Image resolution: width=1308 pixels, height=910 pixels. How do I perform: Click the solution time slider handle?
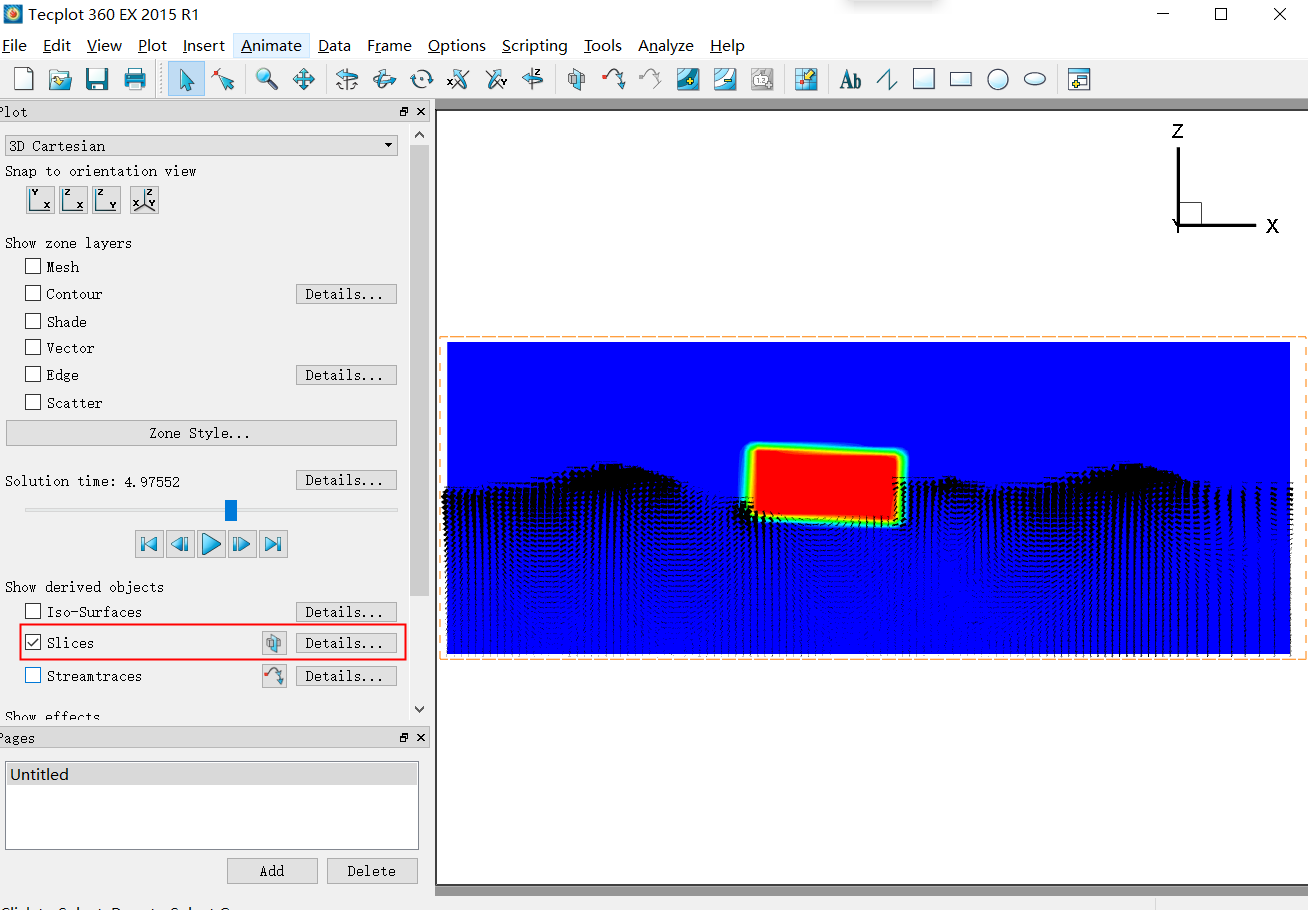tap(231, 510)
